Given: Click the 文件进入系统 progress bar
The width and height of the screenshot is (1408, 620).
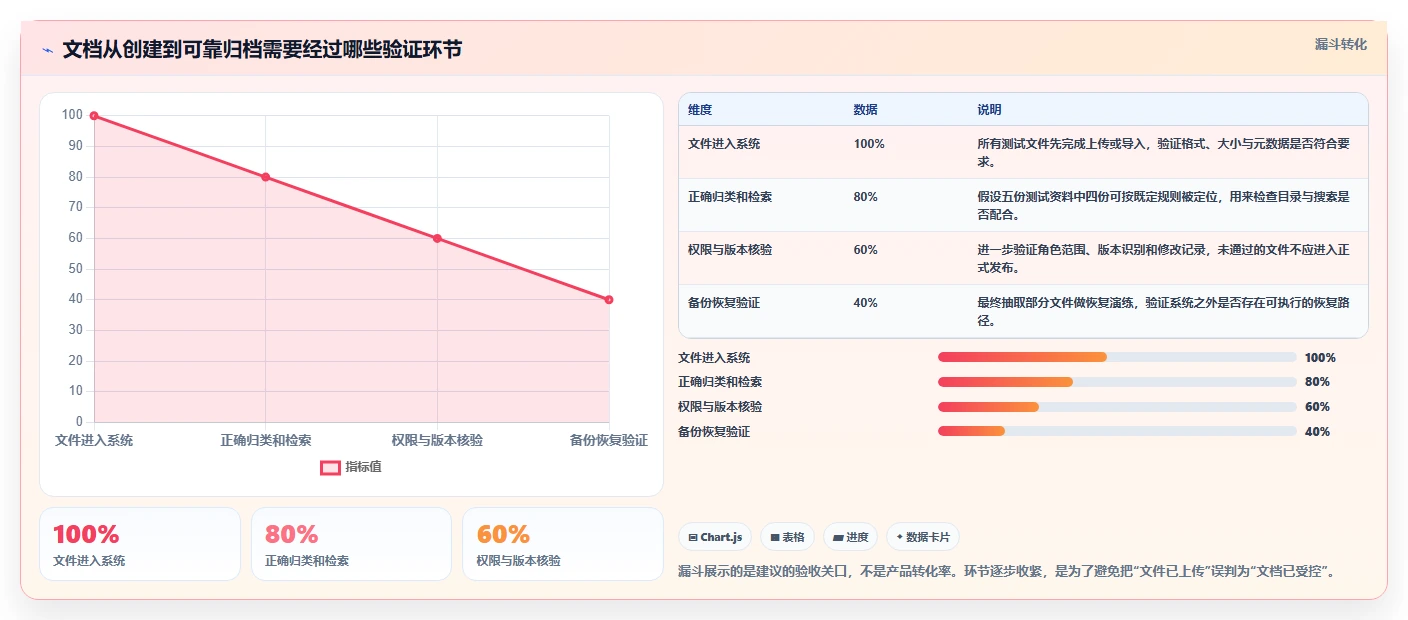Looking at the screenshot, I should point(1117,357).
